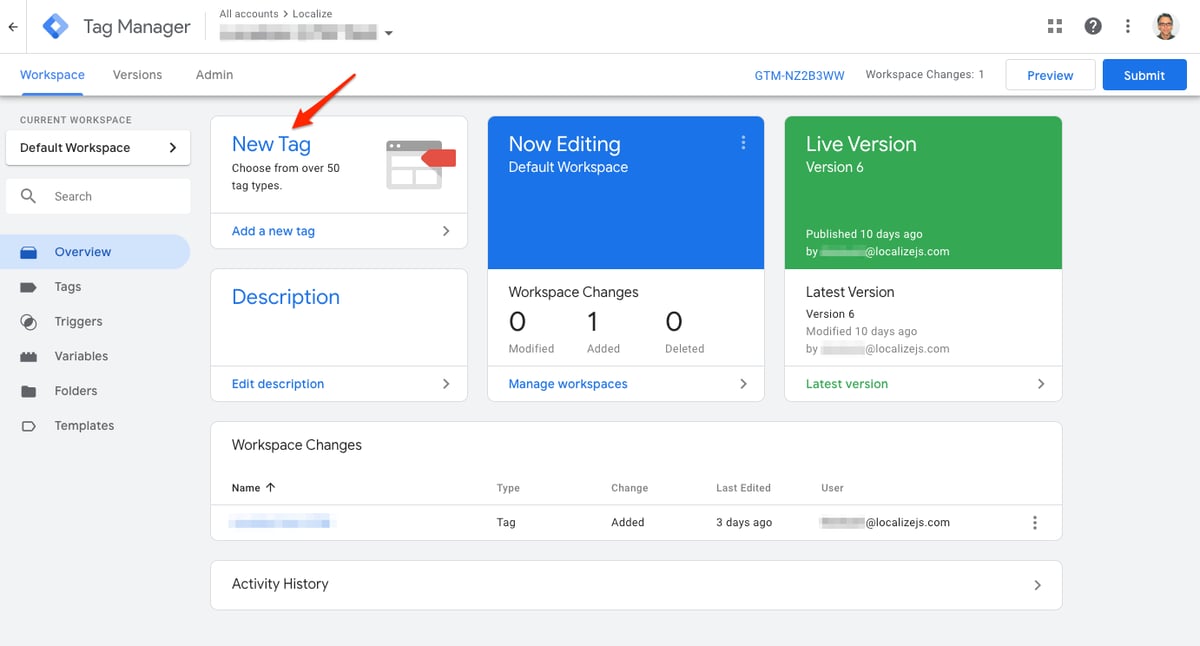Click the User column header
Image resolution: width=1200 pixels, height=646 pixels.
832,488
